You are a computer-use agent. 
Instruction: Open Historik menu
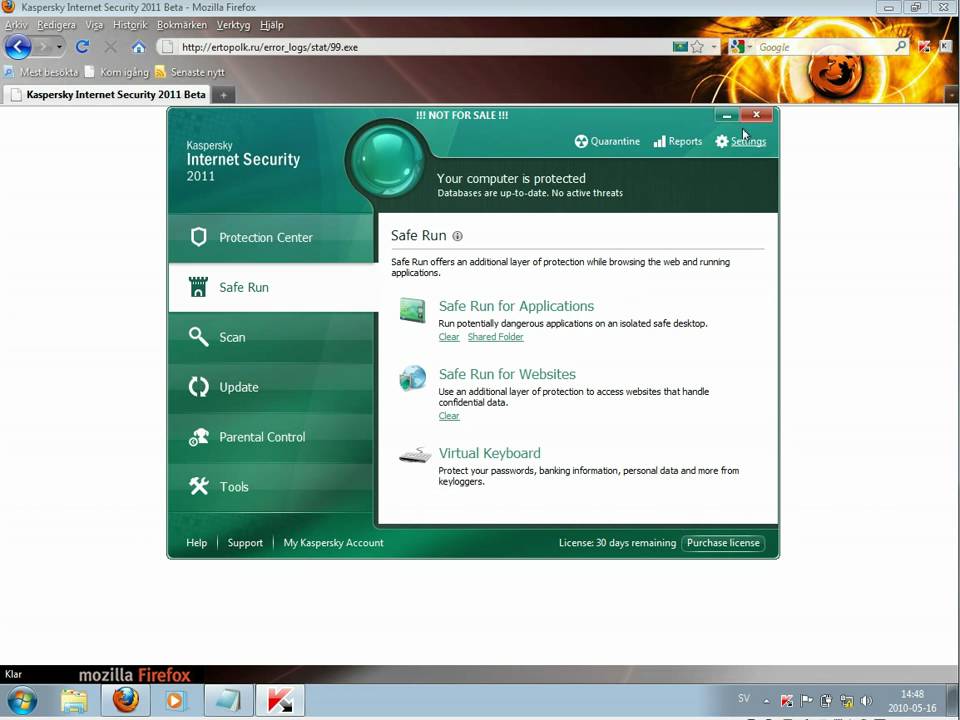(130, 25)
